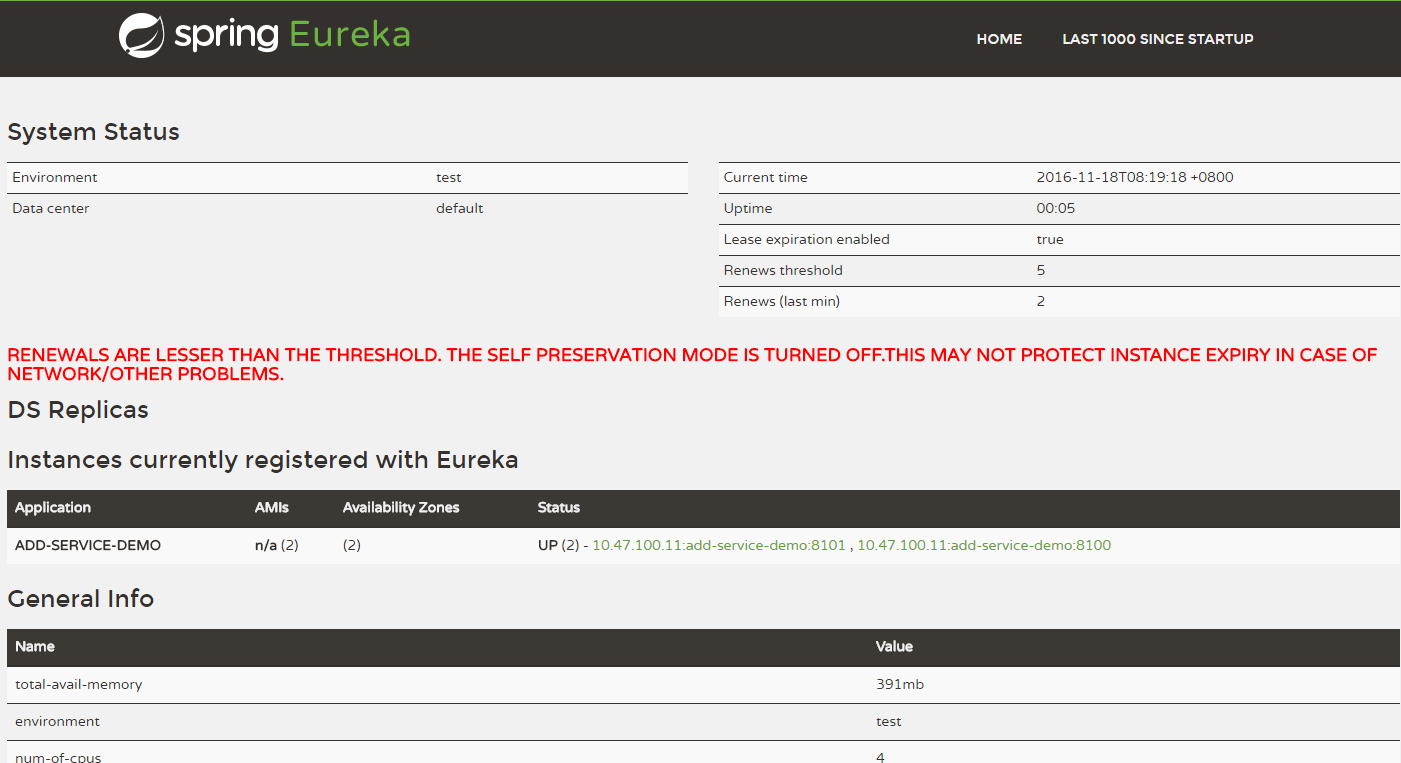Click the DS Replicas heading
This screenshot has width=1401, height=763.
(x=78, y=410)
